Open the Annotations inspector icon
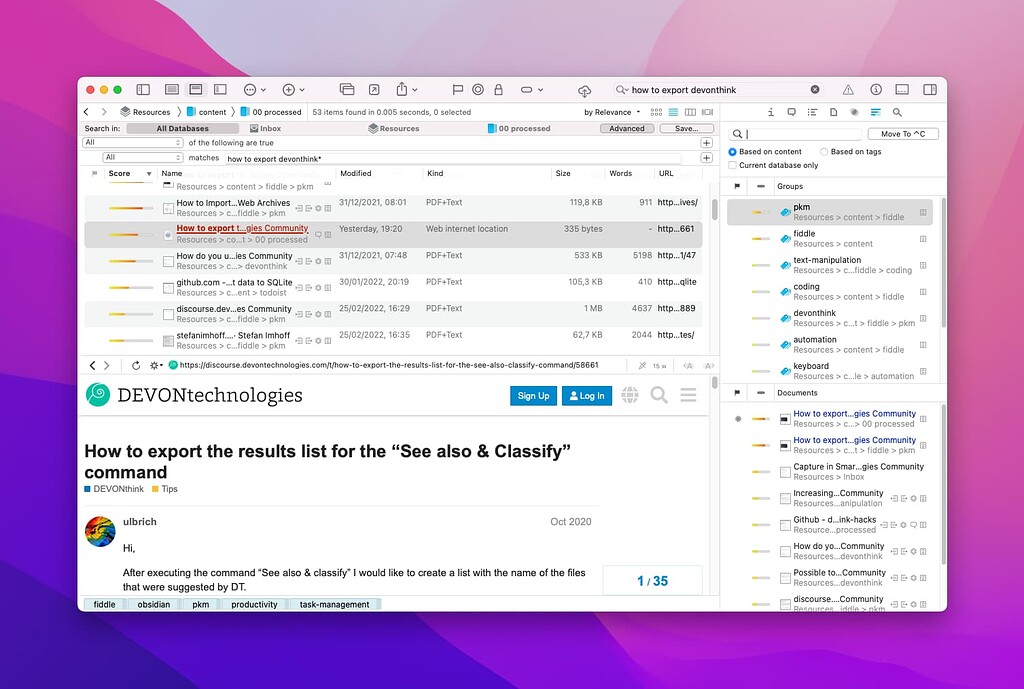The height and width of the screenshot is (689, 1024). (x=791, y=112)
